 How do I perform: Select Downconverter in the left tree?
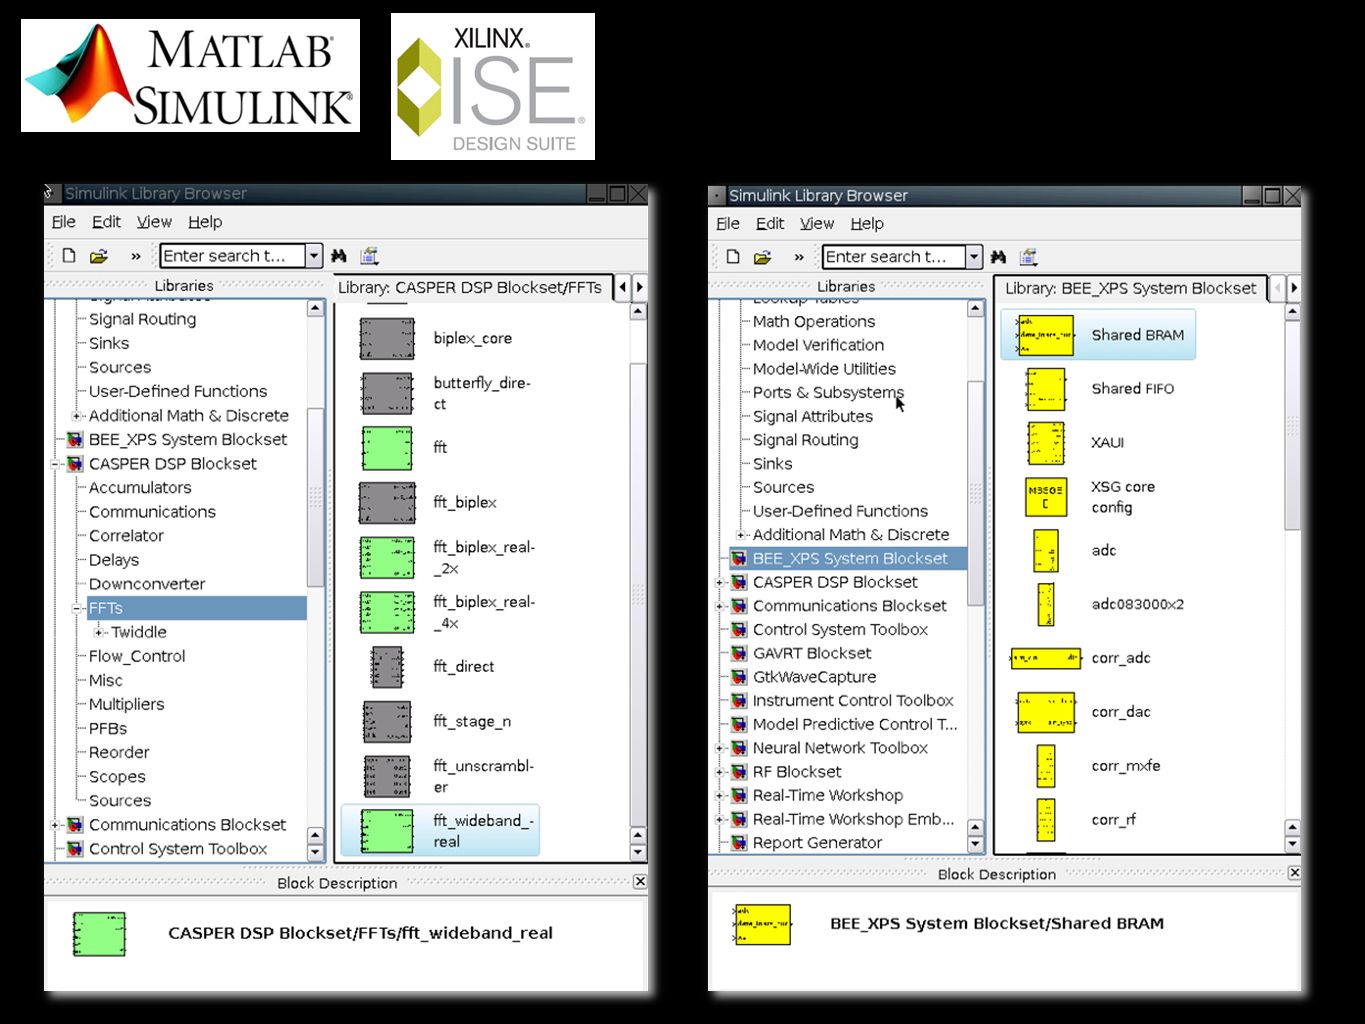tap(147, 584)
